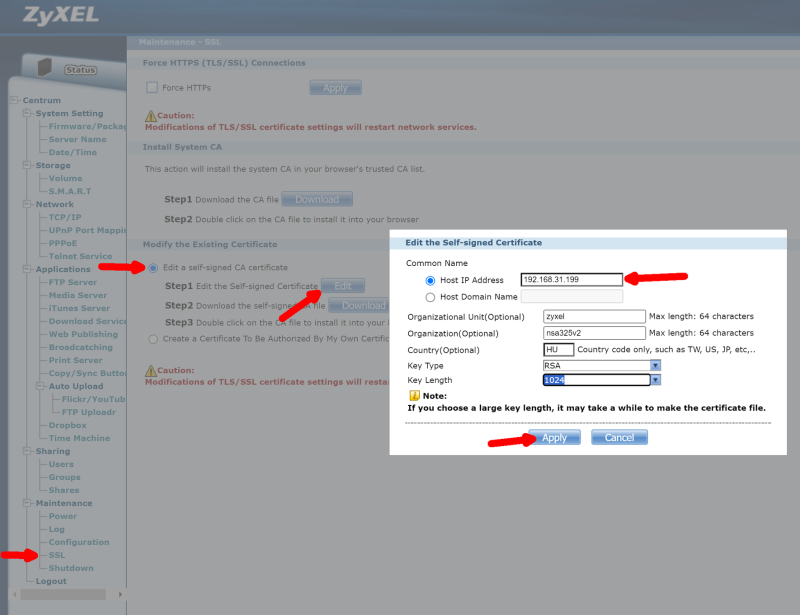Collapse the Sharing tree node
This screenshot has height=615, width=800.
(27, 451)
